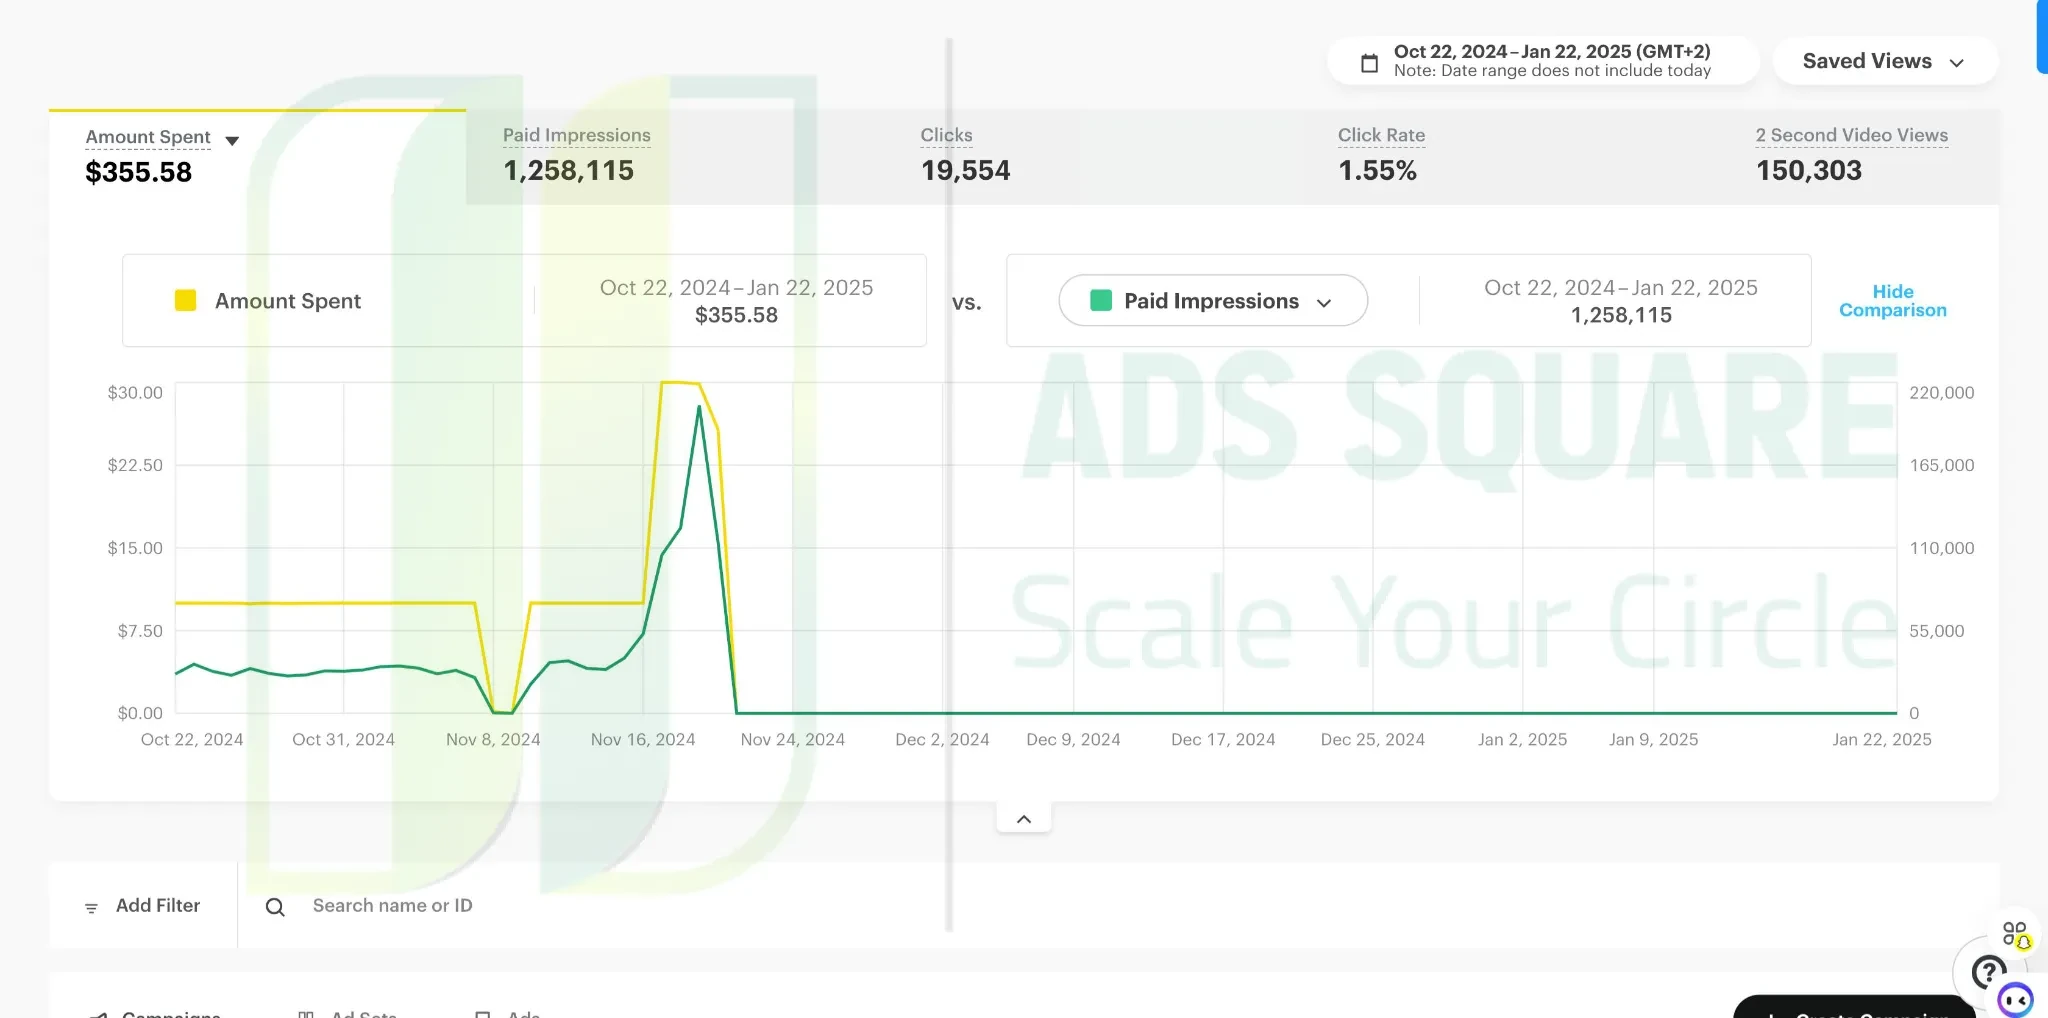
Task: Select the Clicks metric tab
Action: tap(1093, 157)
